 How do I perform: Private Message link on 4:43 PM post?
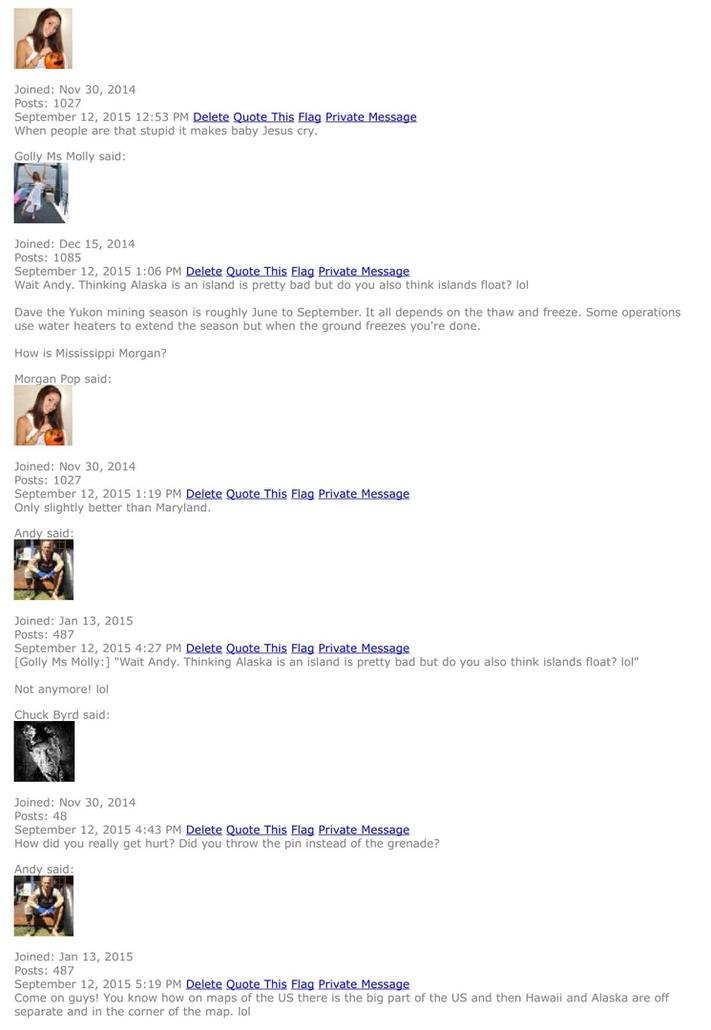click(x=363, y=830)
